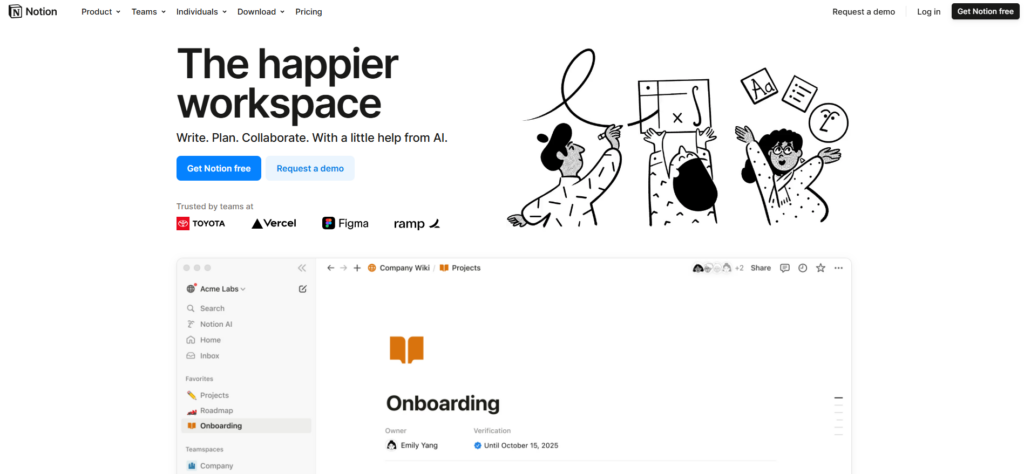Go to the Pricing page

pyautogui.click(x=309, y=12)
